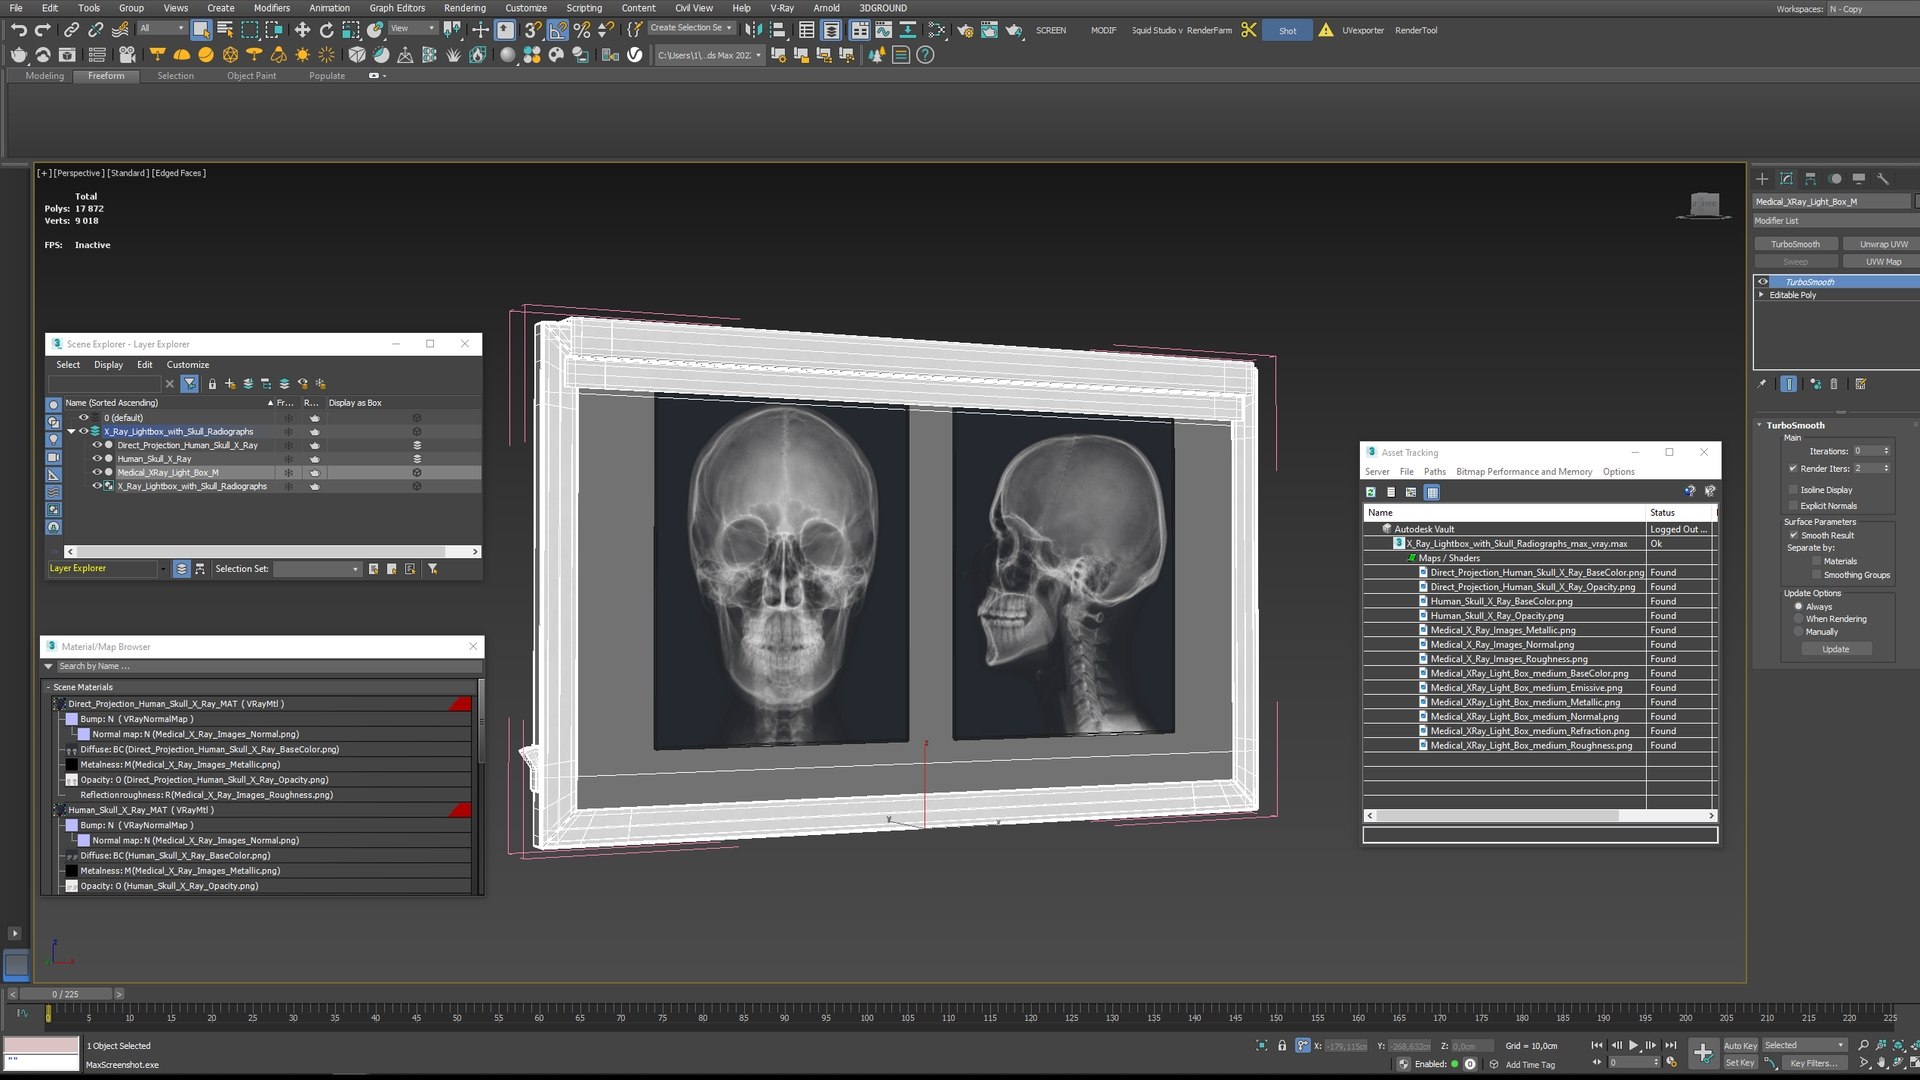Select the Rotate transform tool

click(326, 30)
